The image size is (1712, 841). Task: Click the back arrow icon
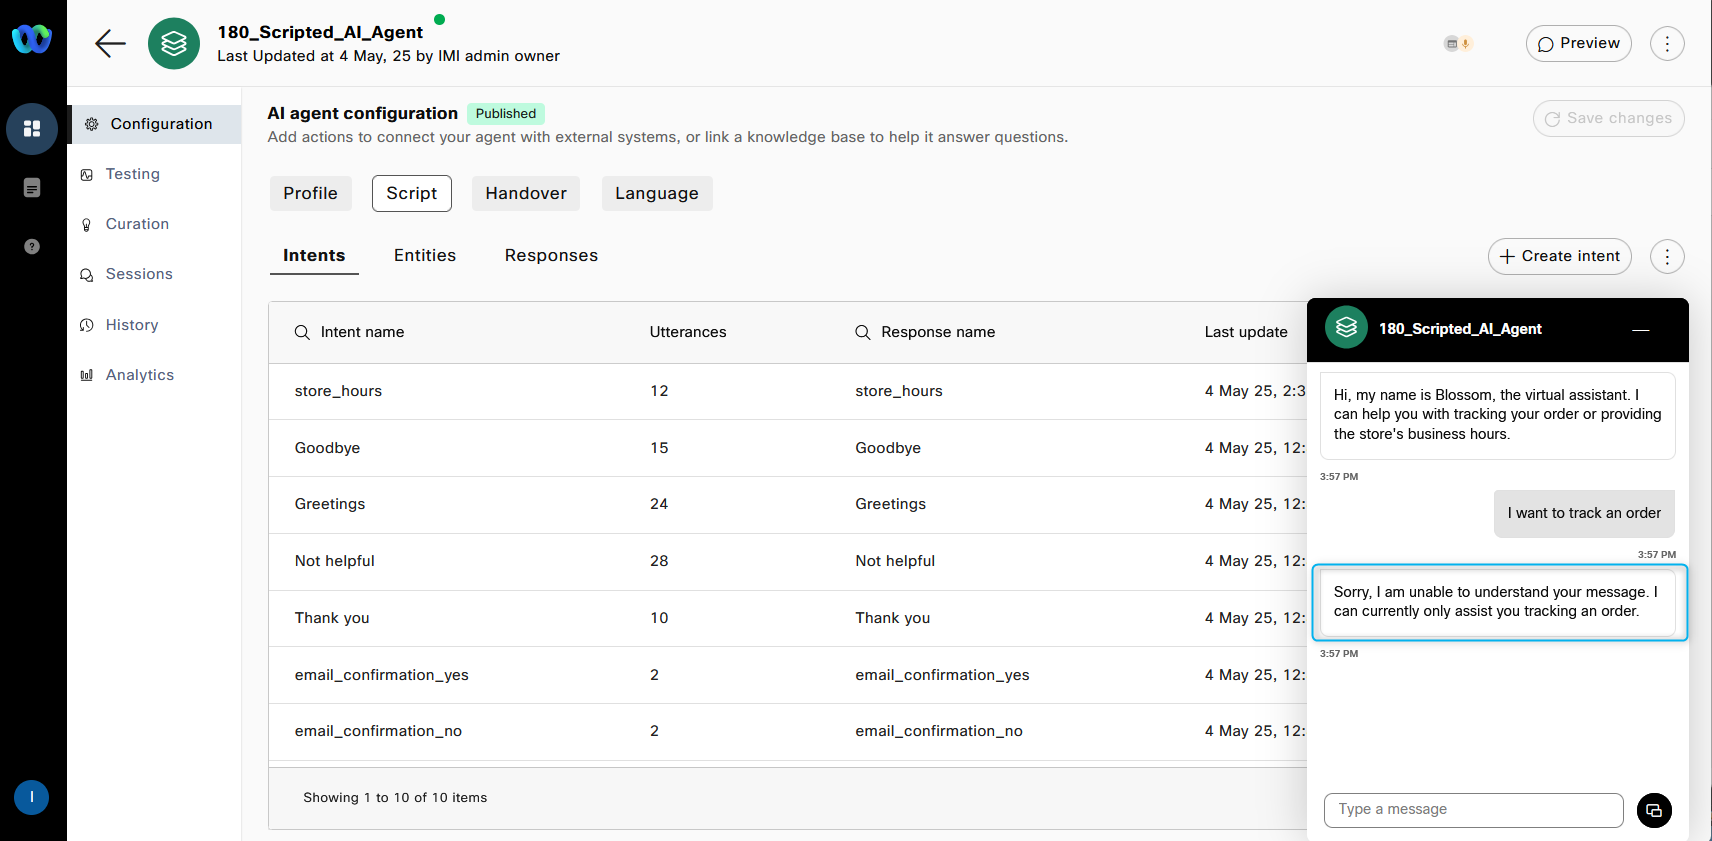click(x=110, y=43)
